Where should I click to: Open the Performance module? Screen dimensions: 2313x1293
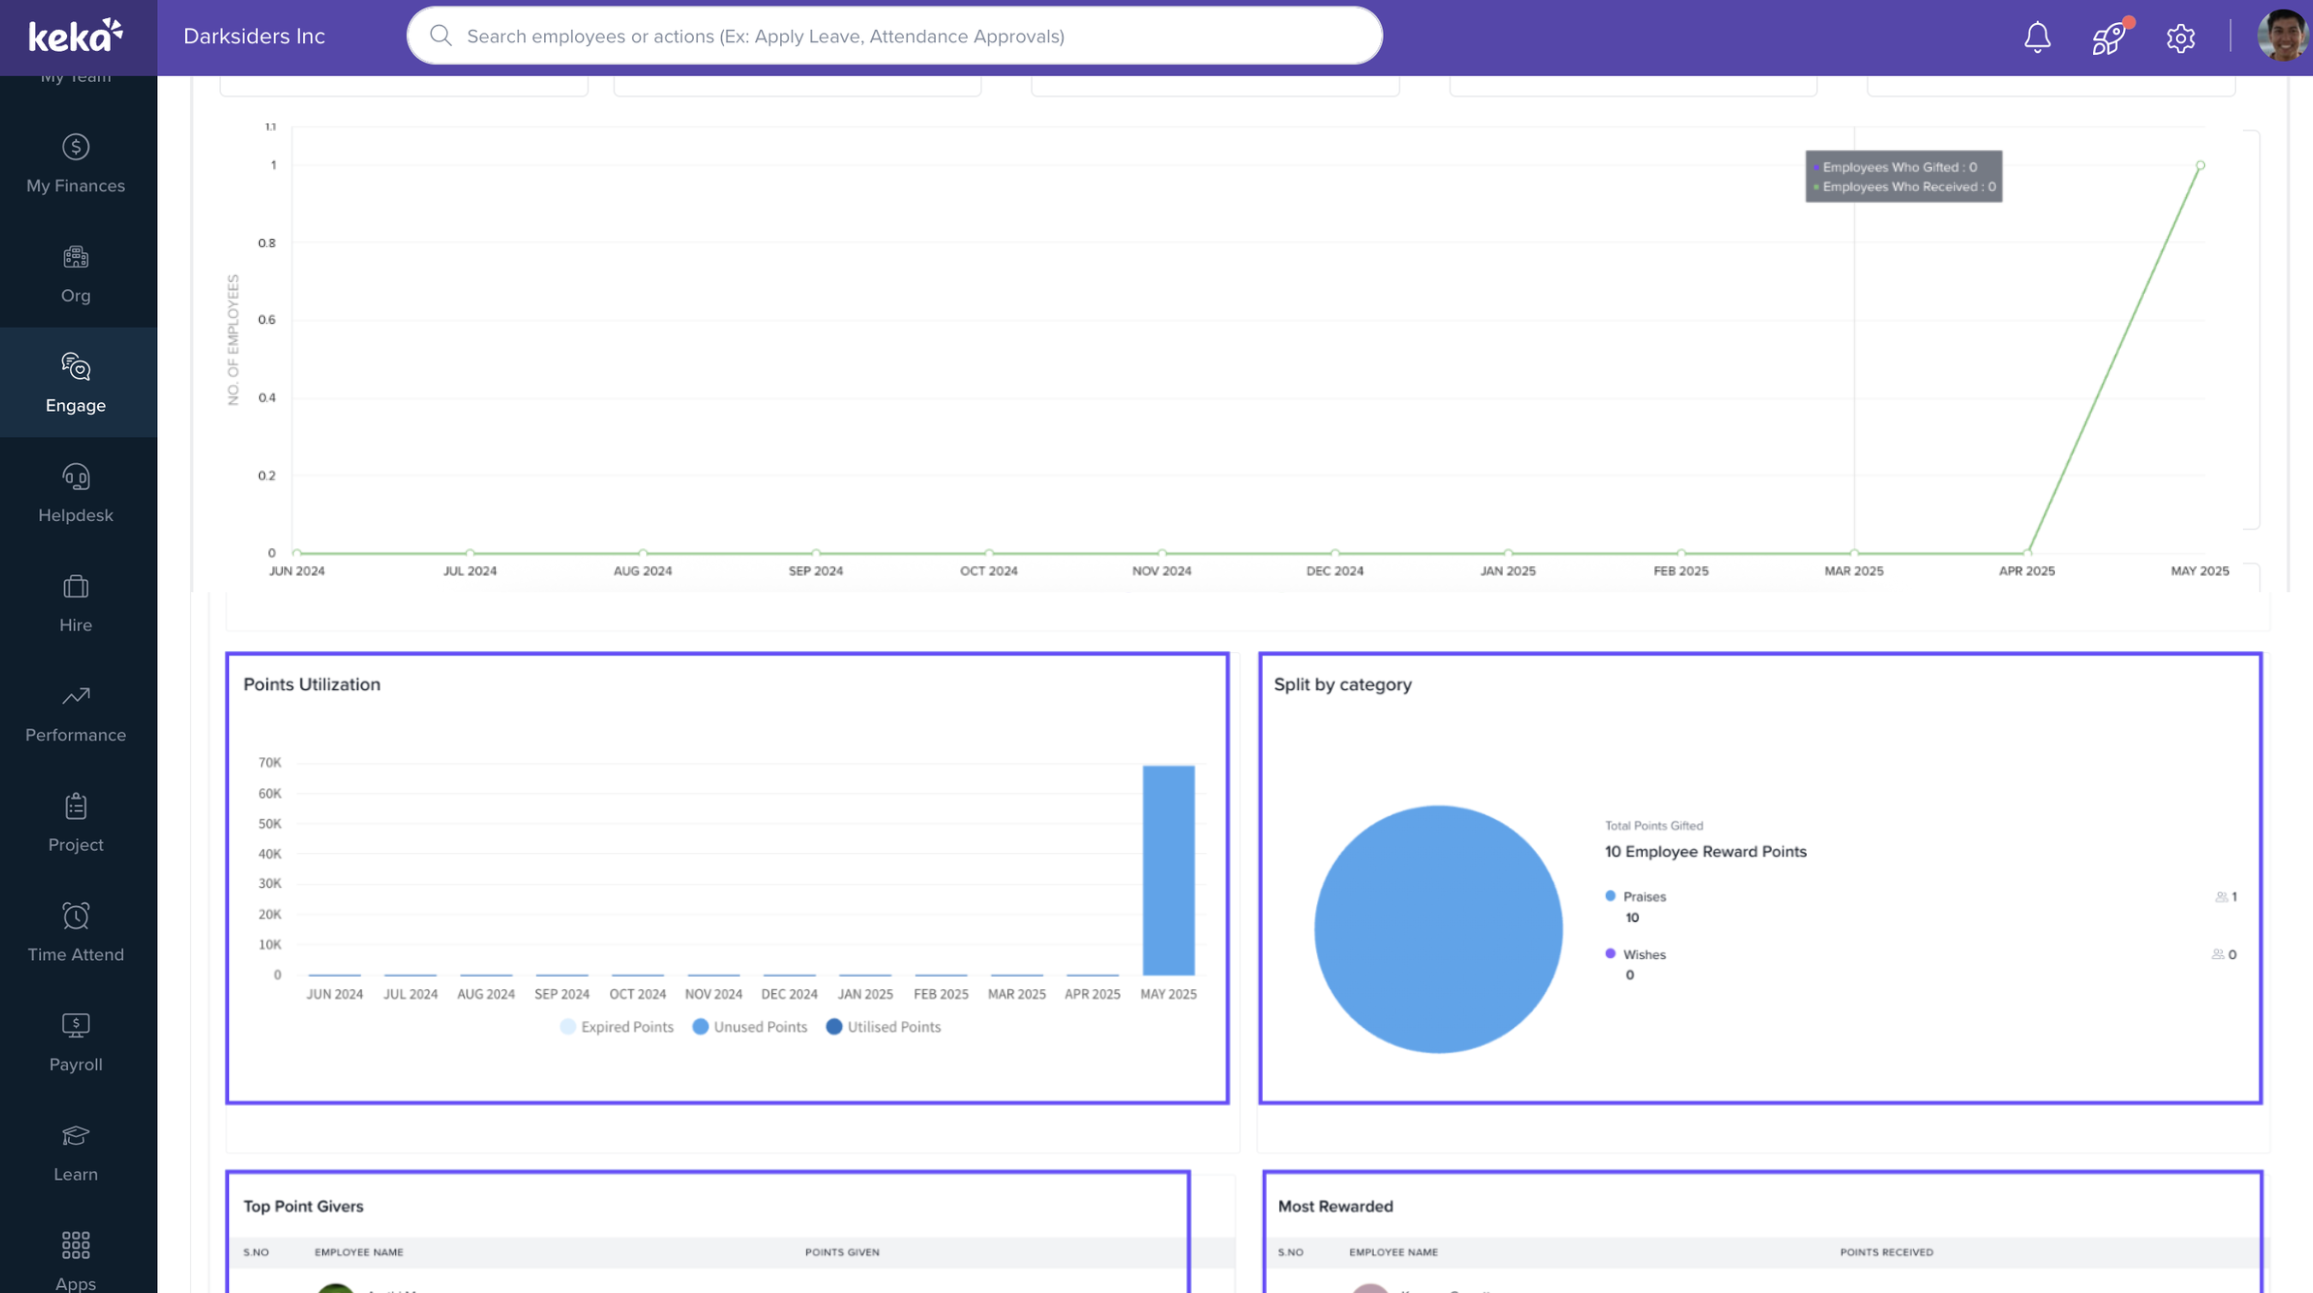click(x=76, y=714)
